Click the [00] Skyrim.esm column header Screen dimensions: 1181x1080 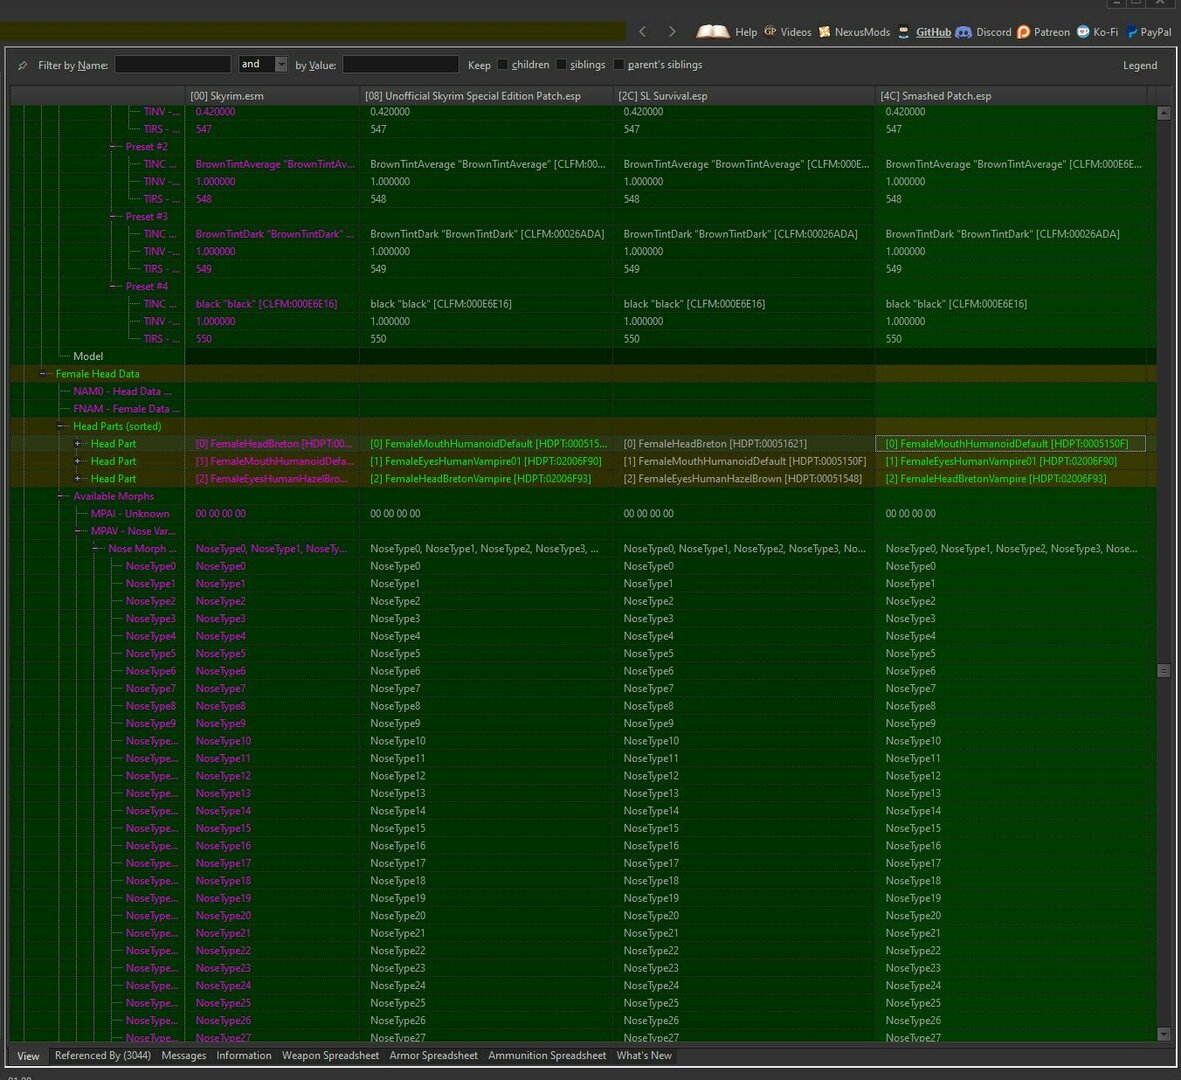(272, 96)
